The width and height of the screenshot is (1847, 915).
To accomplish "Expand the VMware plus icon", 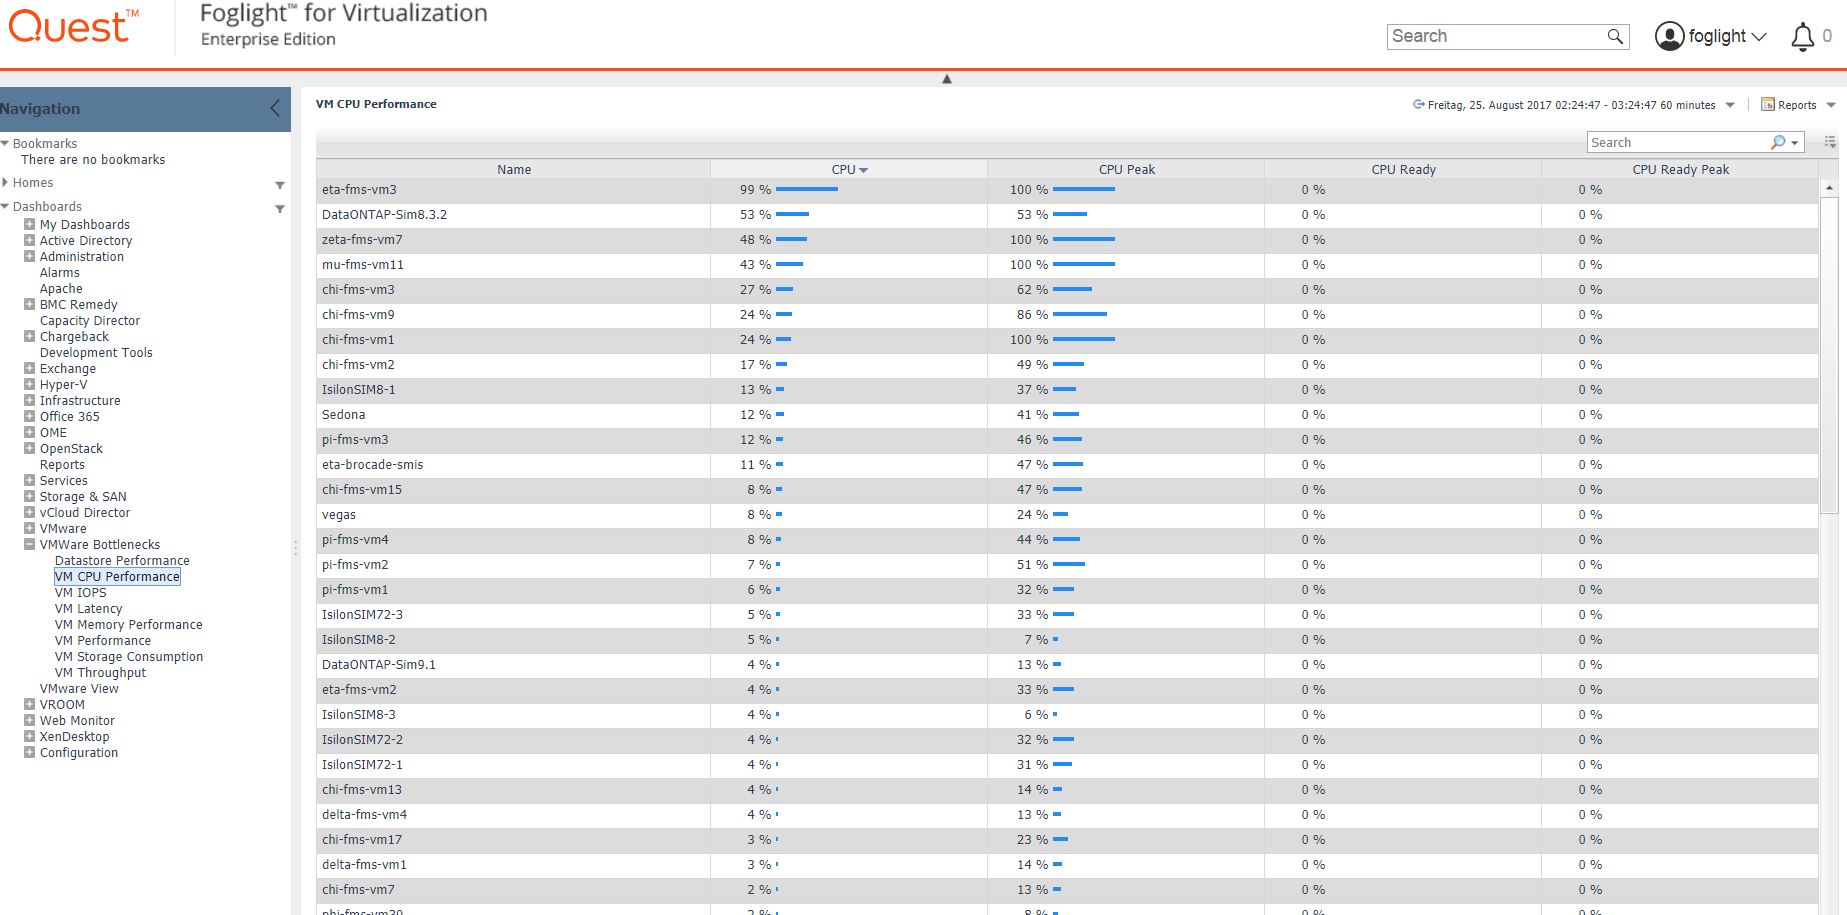I will (30, 528).
